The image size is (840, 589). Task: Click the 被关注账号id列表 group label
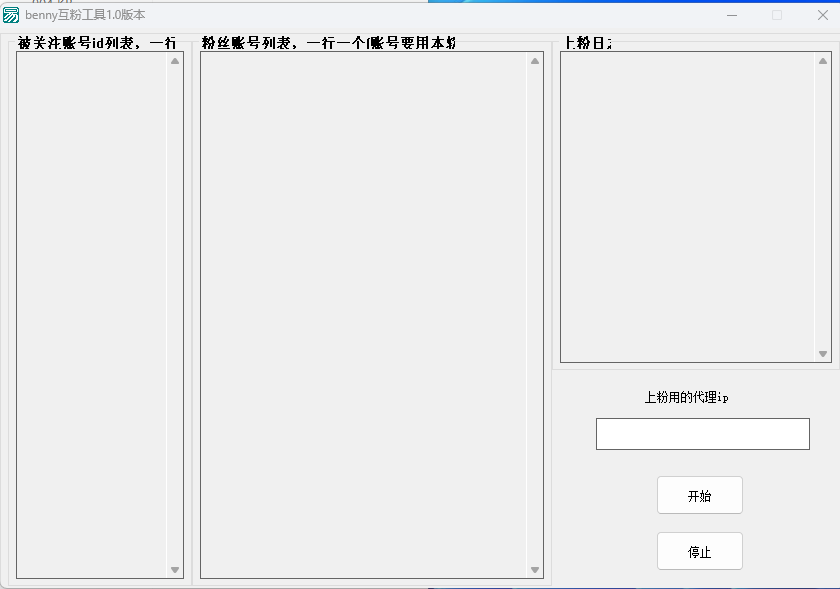point(96,43)
